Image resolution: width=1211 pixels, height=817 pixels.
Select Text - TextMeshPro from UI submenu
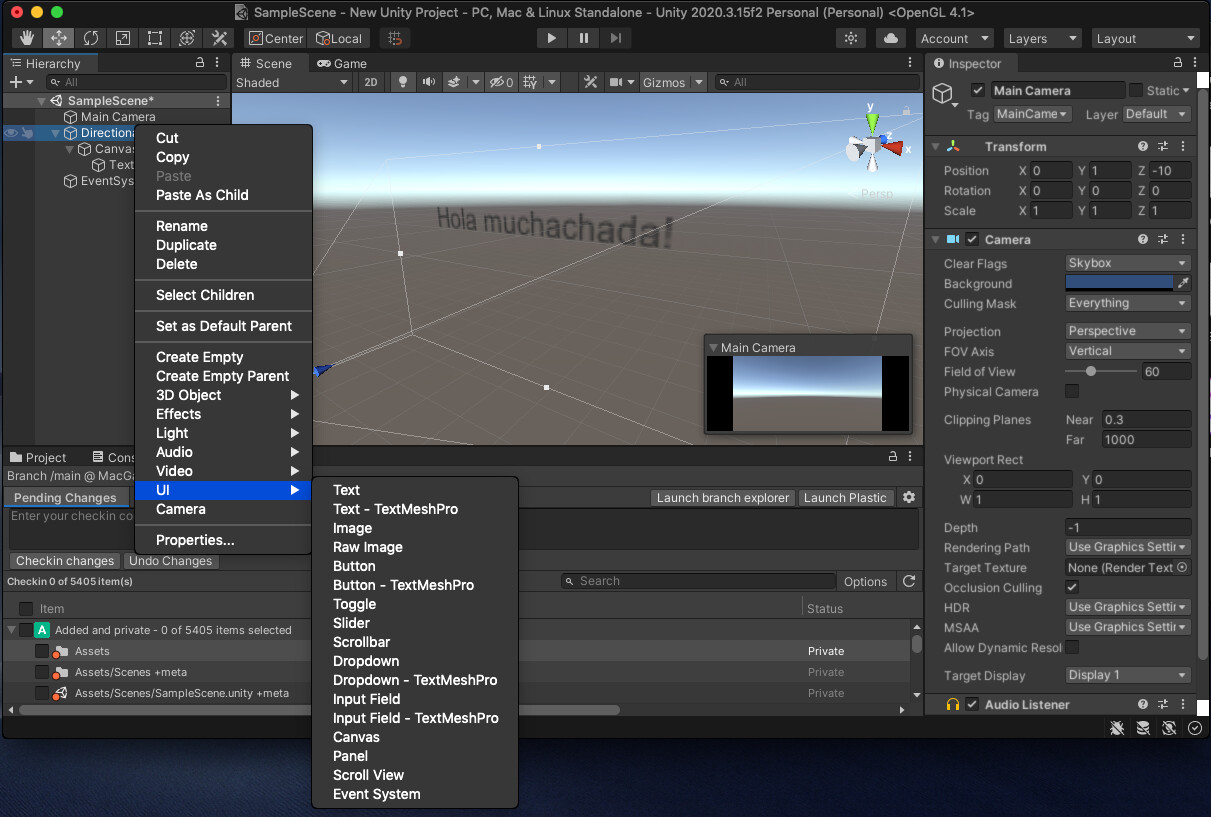pyautogui.click(x=395, y=509)
